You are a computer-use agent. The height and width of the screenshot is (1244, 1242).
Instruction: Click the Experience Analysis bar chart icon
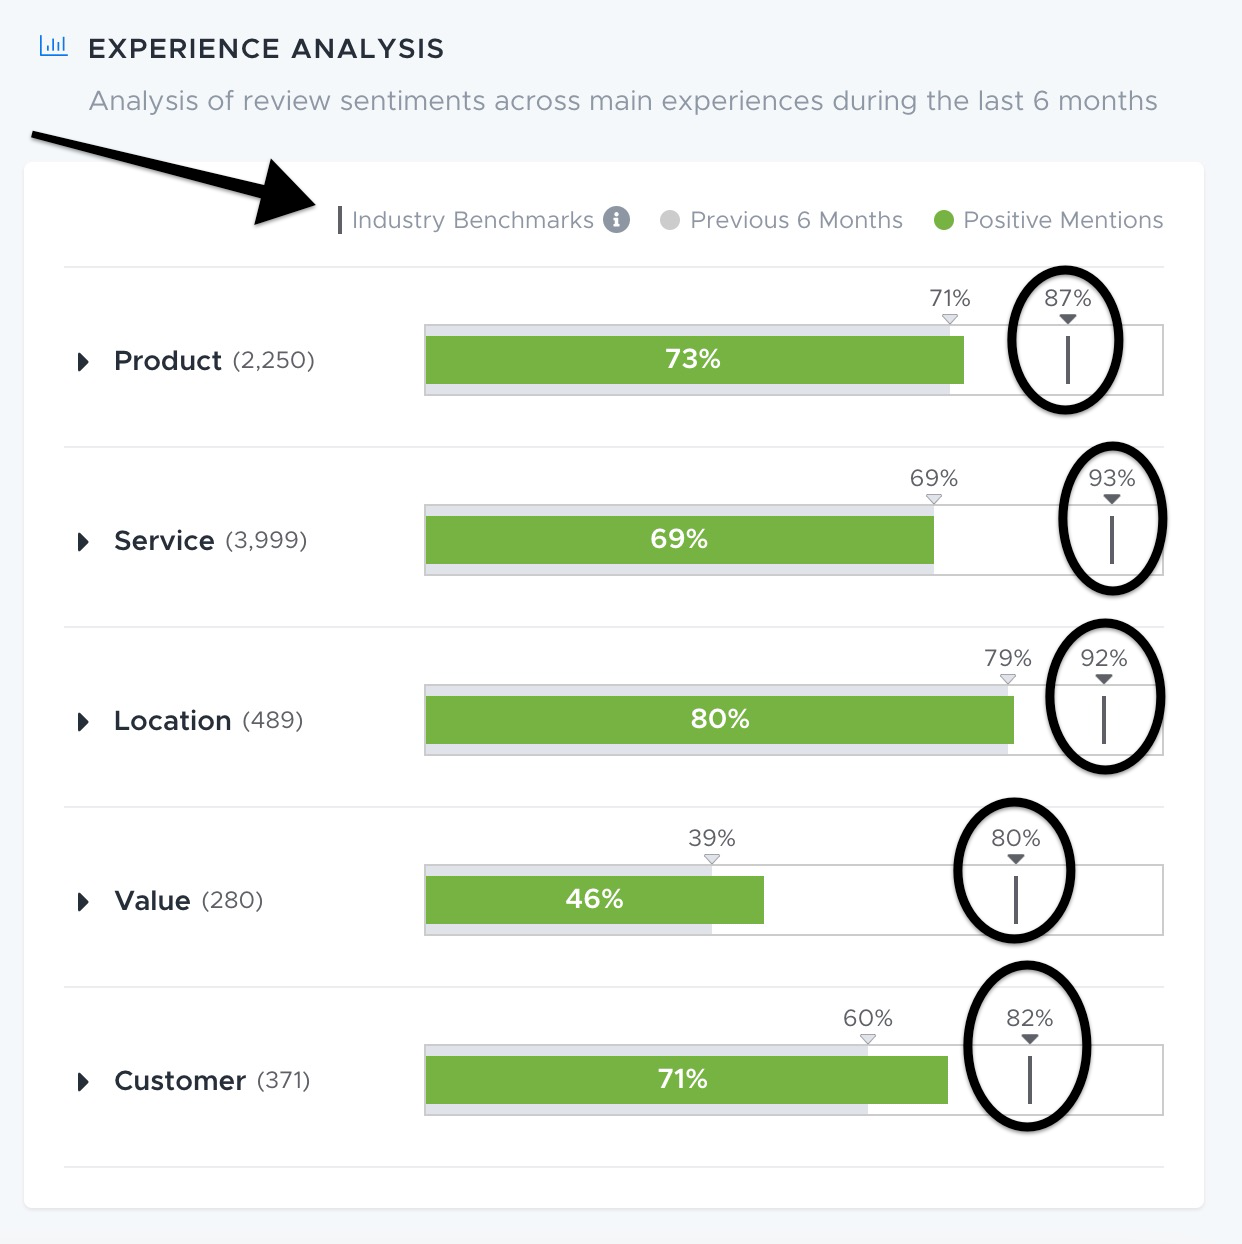tap(53, 46)
